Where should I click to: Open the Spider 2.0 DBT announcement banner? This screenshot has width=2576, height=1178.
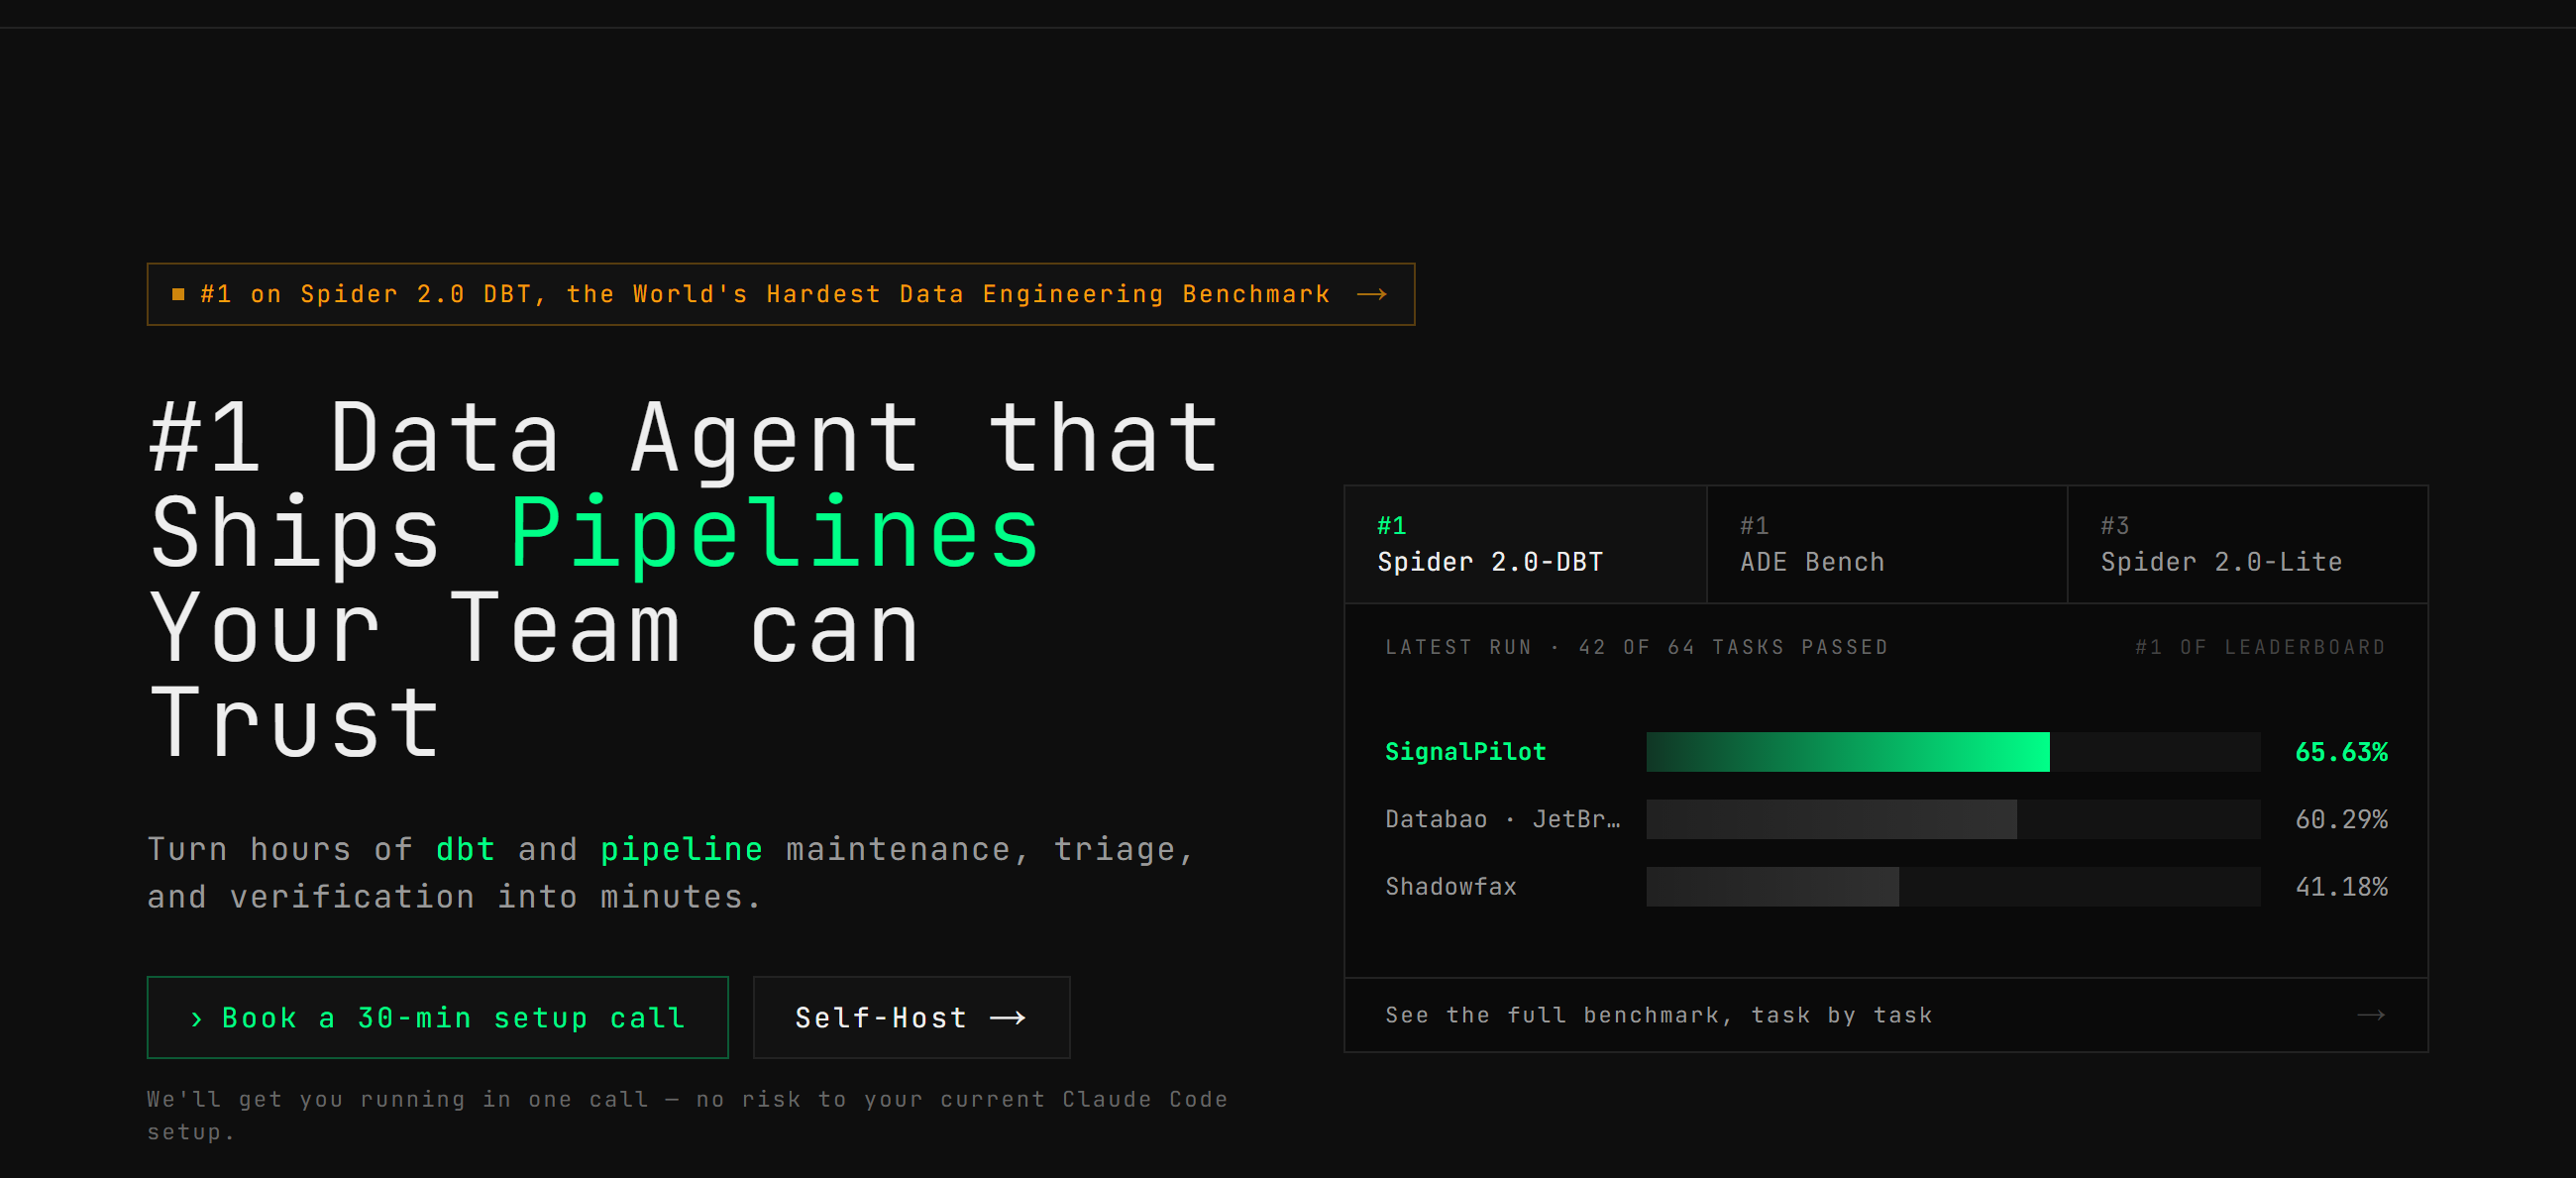click(780, 294)
